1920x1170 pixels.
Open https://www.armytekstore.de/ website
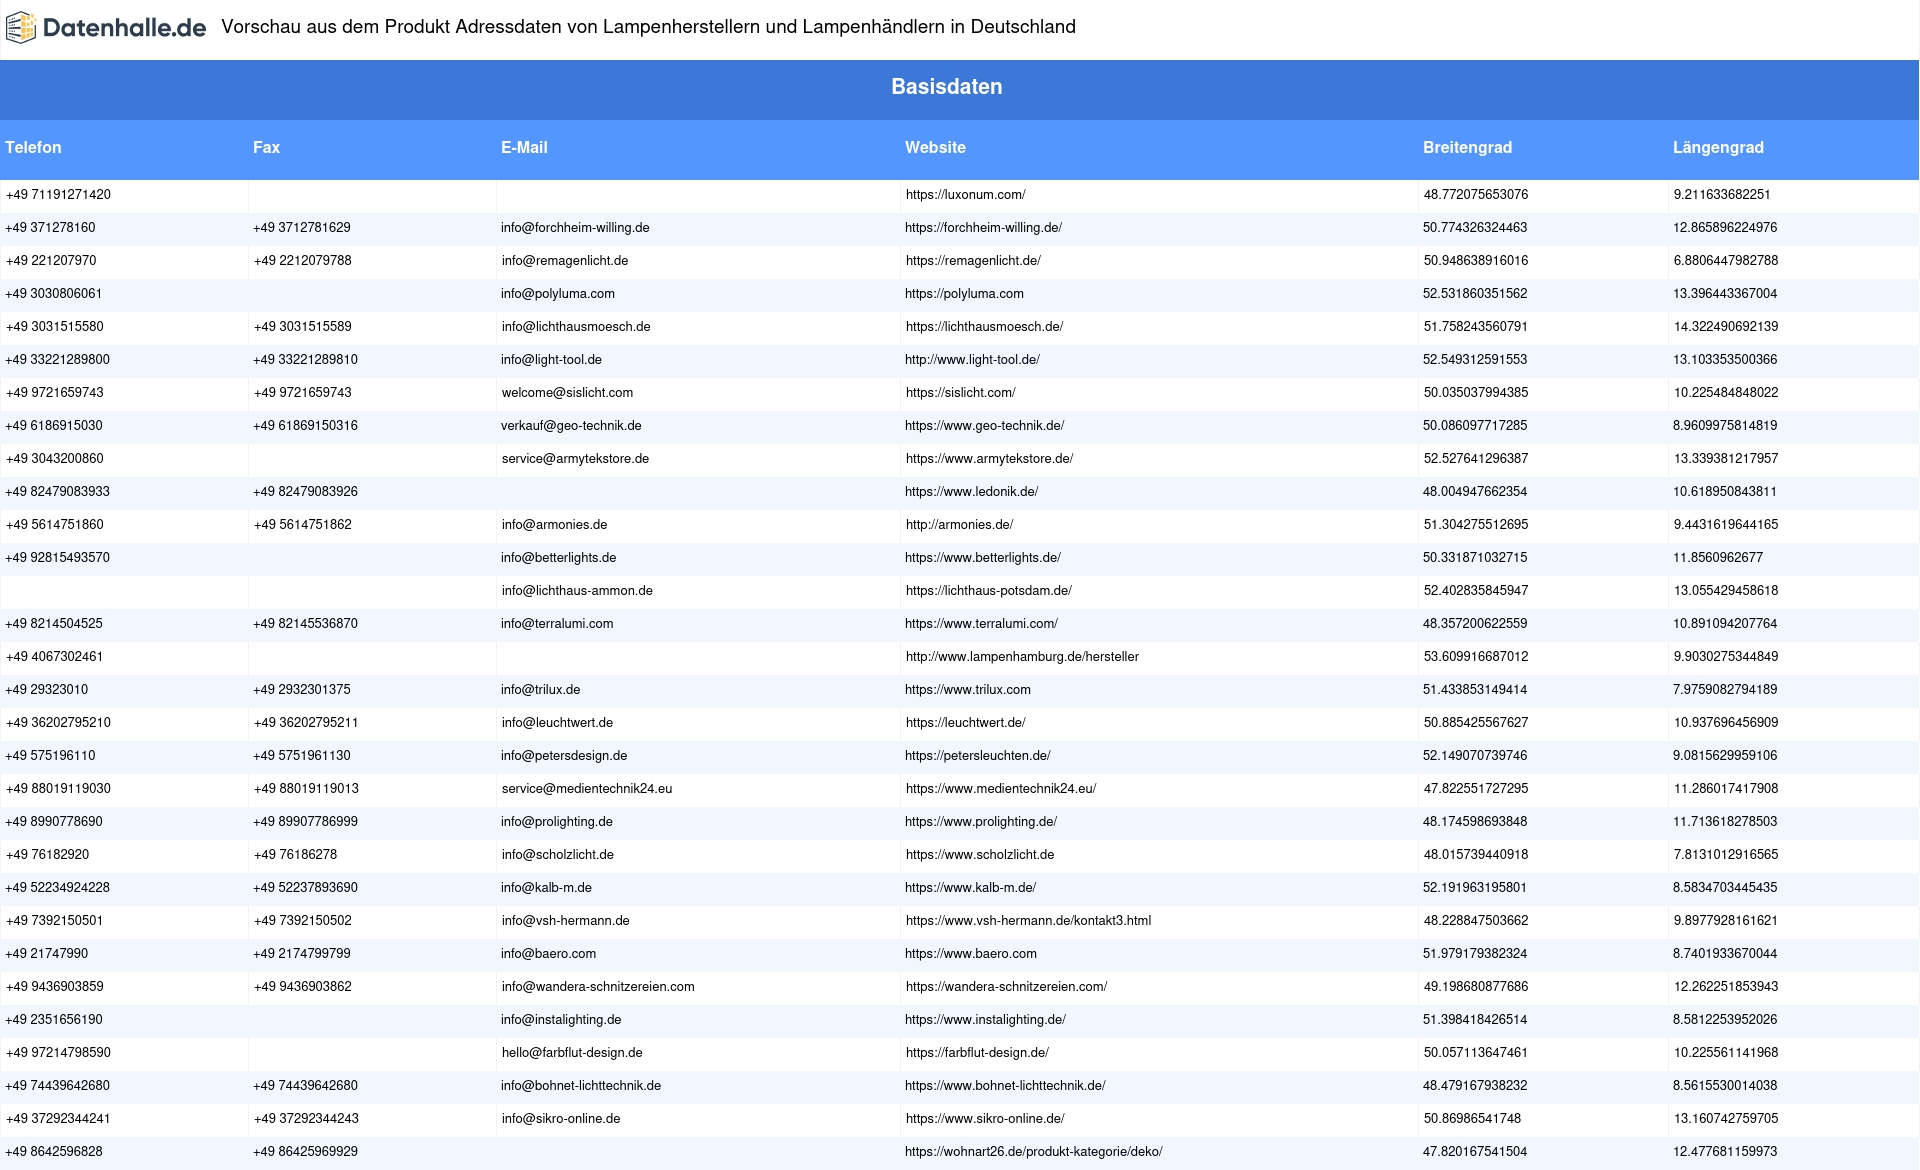point(989,459)
